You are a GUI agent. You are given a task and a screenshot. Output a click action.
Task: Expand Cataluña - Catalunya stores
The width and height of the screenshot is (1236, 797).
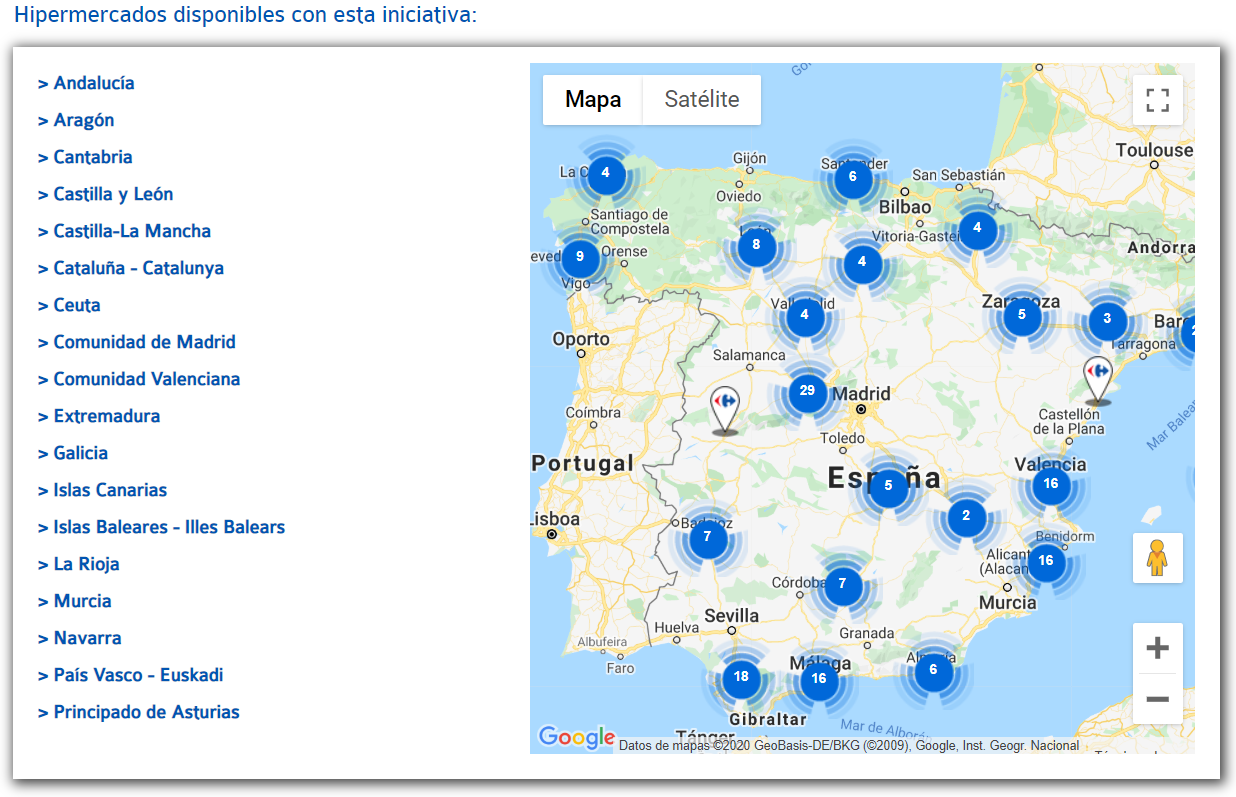pyautogui.click(x=138, y=268)
